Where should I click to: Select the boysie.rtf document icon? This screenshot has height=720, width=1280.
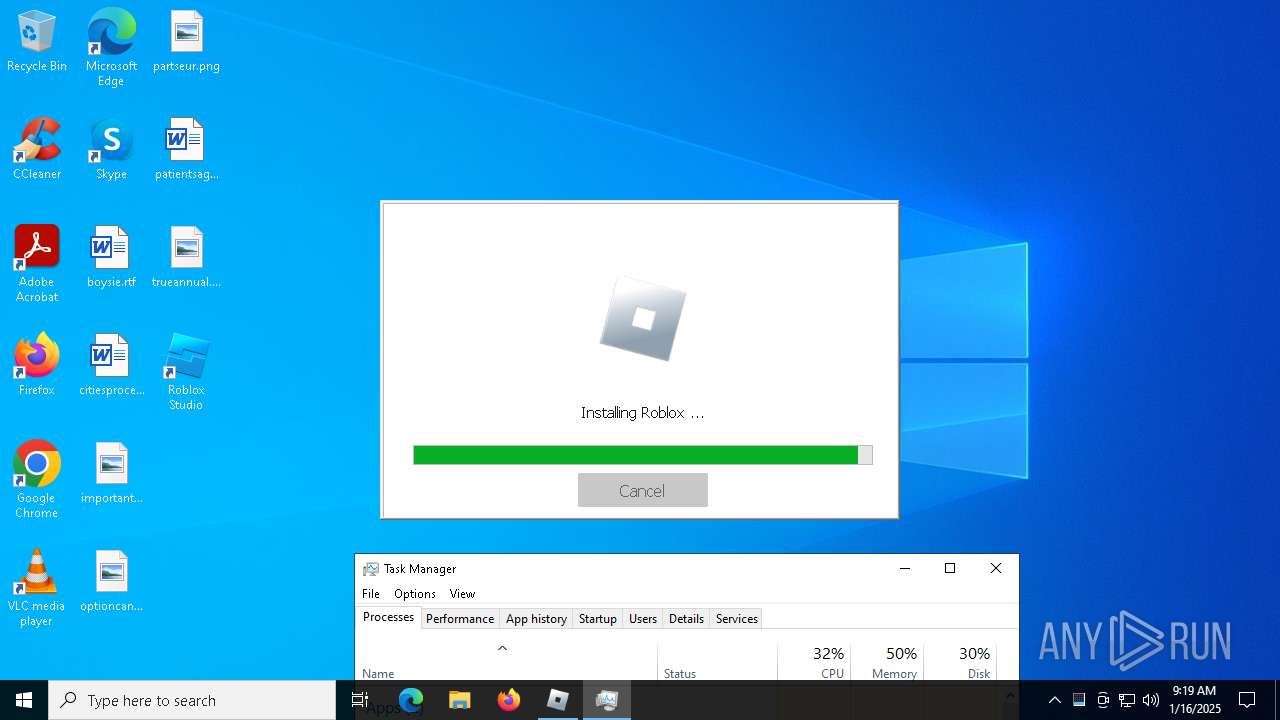(111, 258)
